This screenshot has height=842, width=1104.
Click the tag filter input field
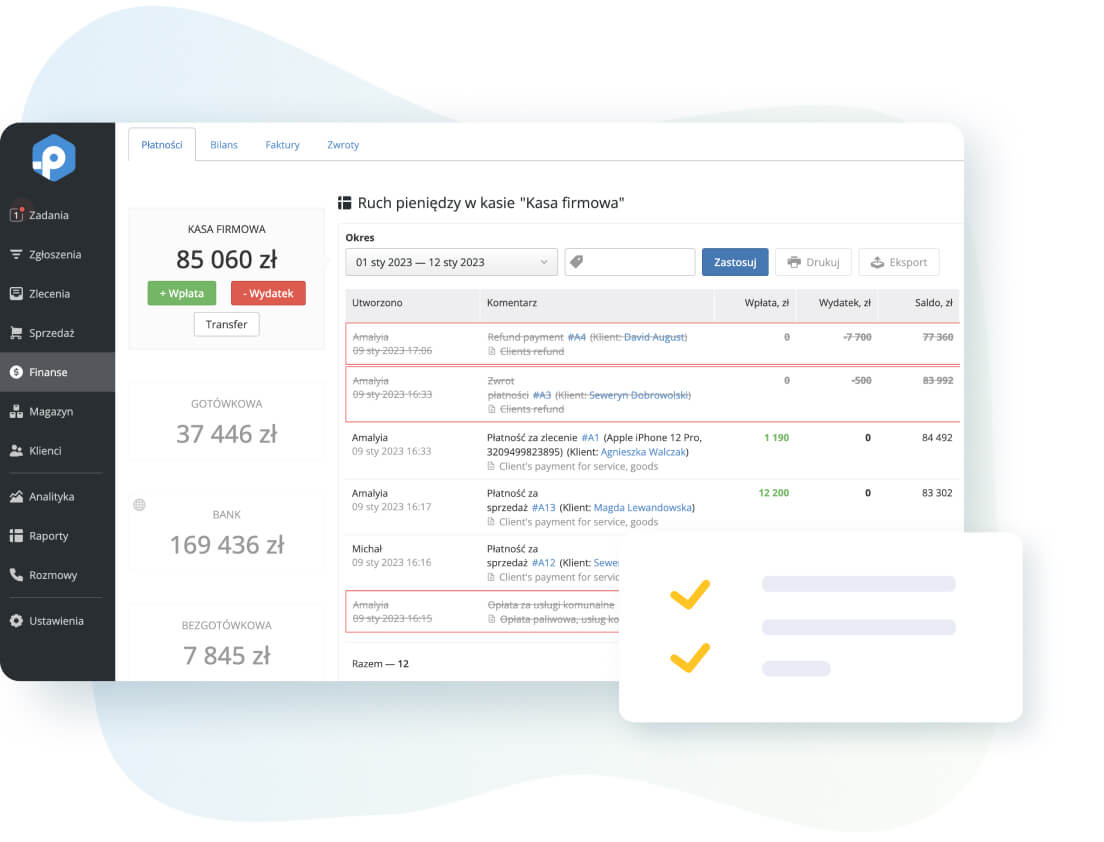pyautogui.click(x=630, y=262)
